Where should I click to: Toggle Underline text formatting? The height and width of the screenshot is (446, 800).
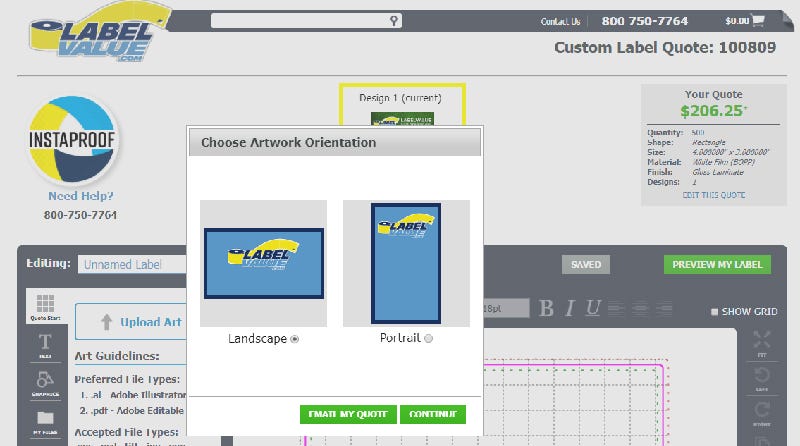point(592,308)
